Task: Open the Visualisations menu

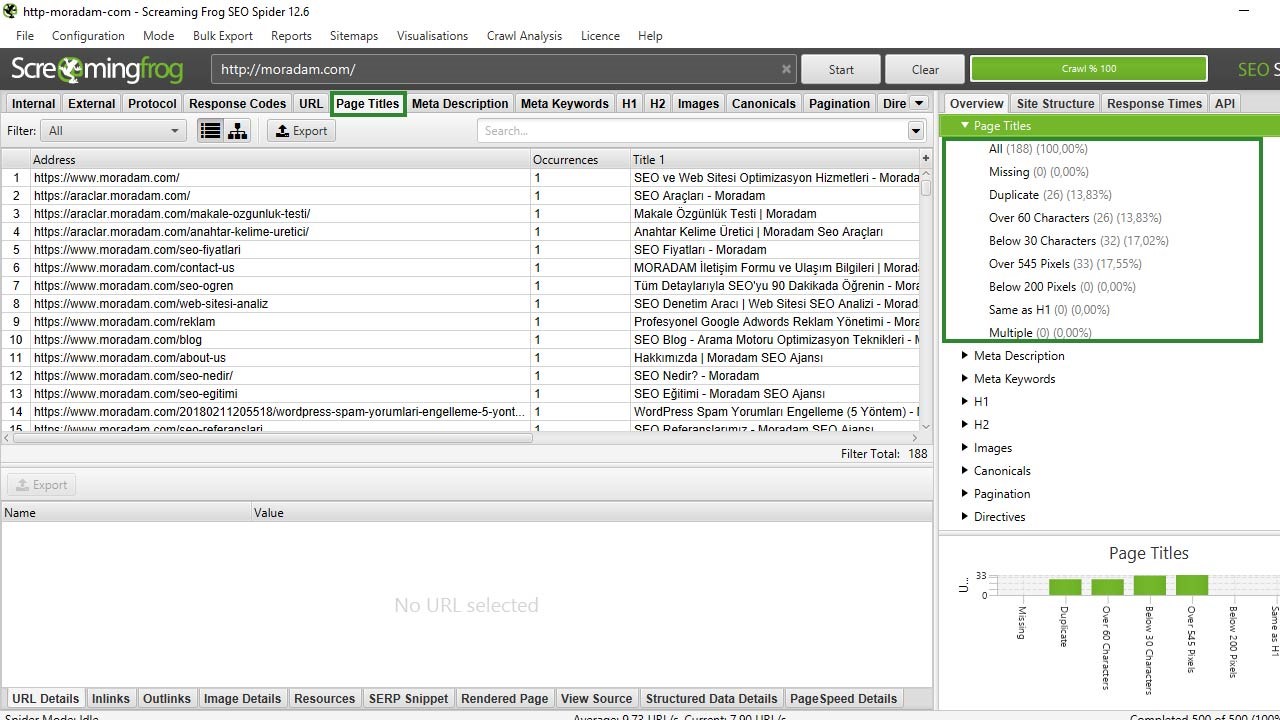Action: 432,35
